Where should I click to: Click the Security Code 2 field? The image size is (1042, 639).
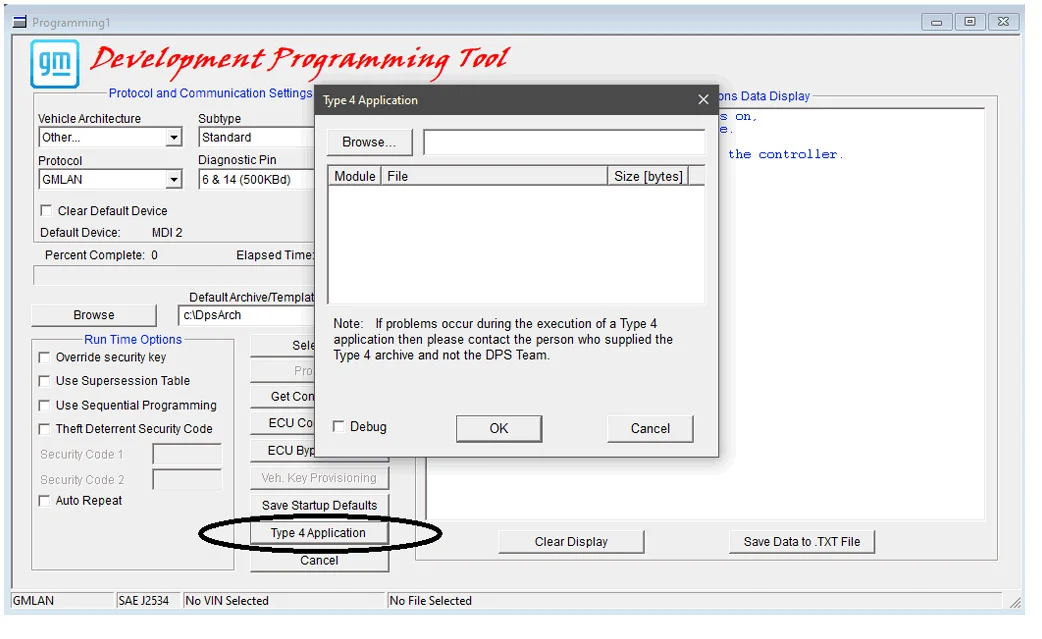pyautogui.click(x=187, y=480)
